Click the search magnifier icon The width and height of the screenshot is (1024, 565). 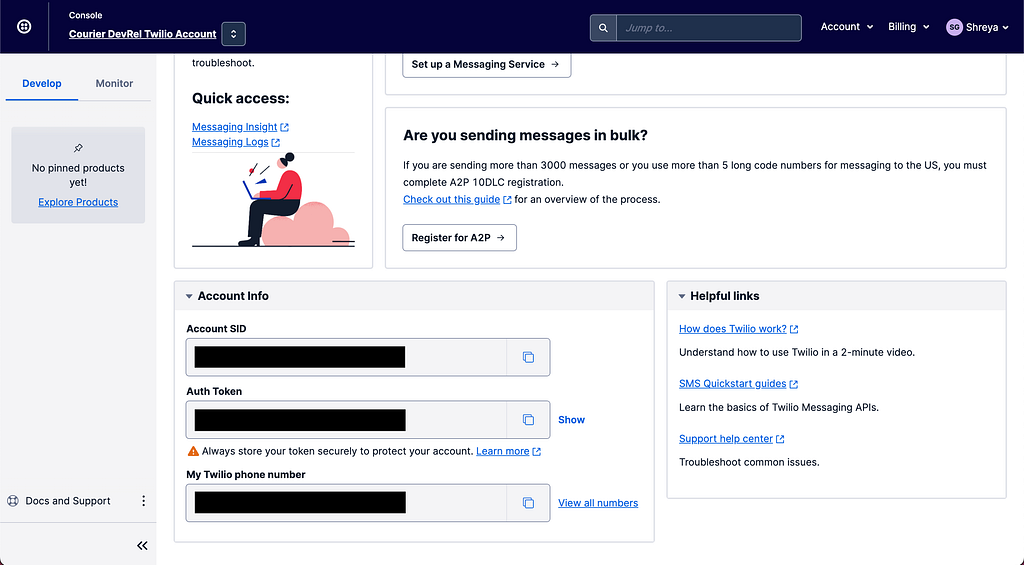(x=603, y=28)
